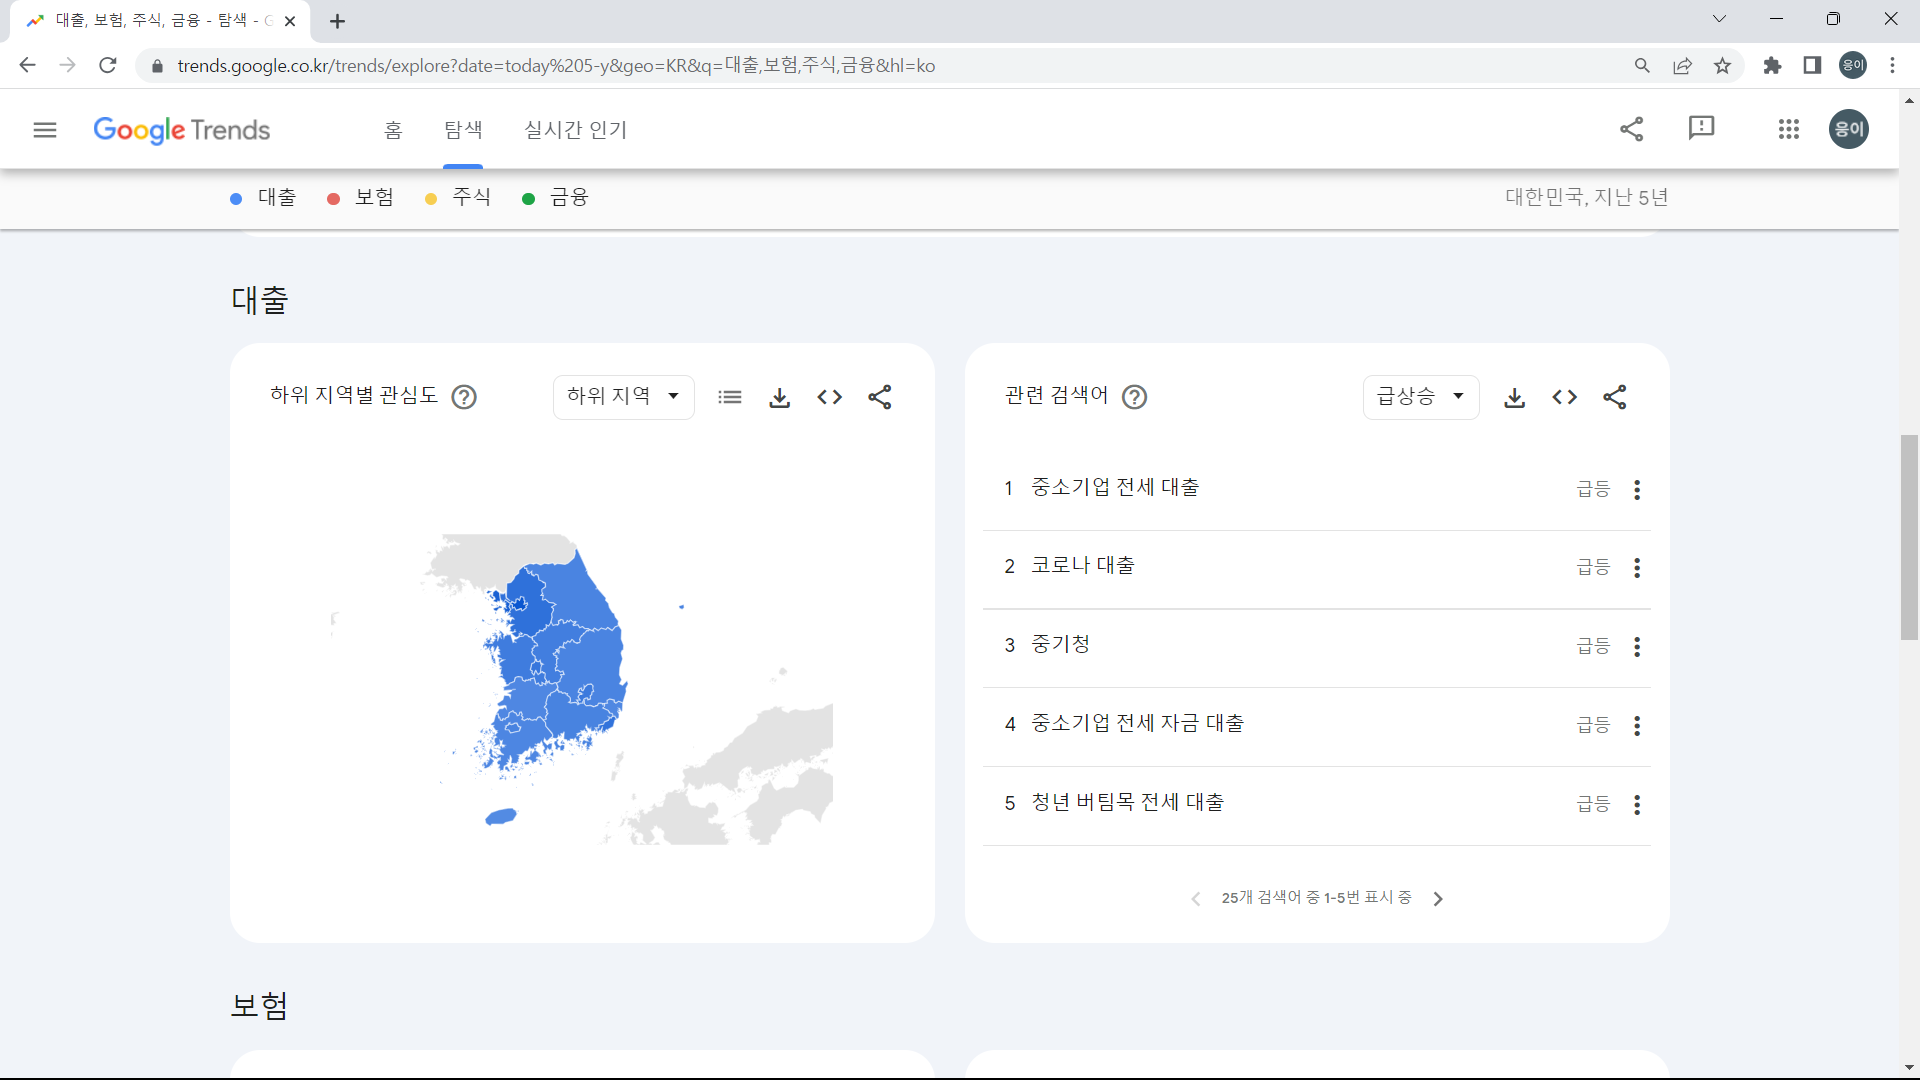Show the help tooltip for 하위 지역별 관심도
Screen dimensions: 1920x1080
coord(464,397)
